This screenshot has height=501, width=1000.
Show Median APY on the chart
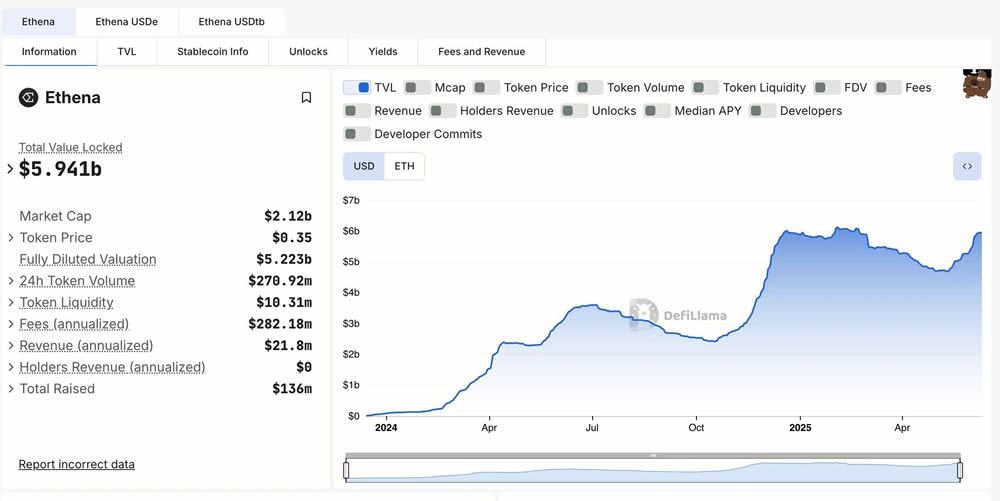(x=657, y=111)
